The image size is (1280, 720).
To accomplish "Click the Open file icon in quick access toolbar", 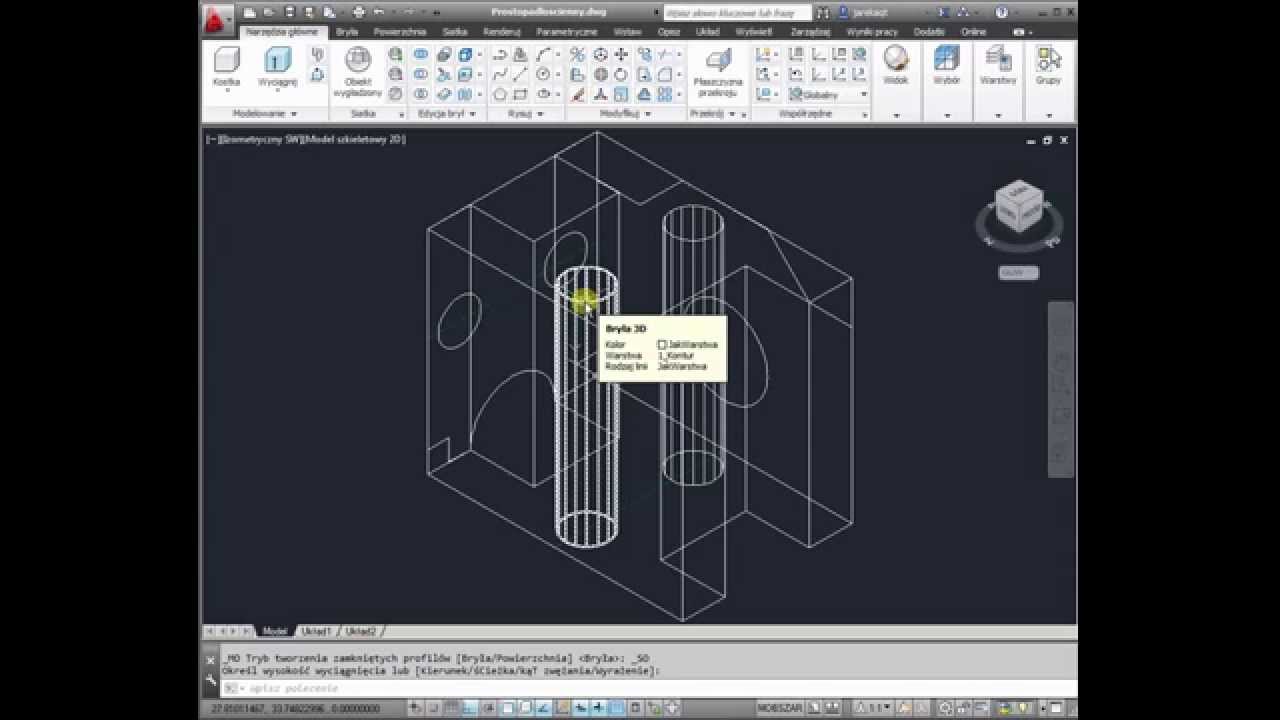I will [x=270, y=12].
